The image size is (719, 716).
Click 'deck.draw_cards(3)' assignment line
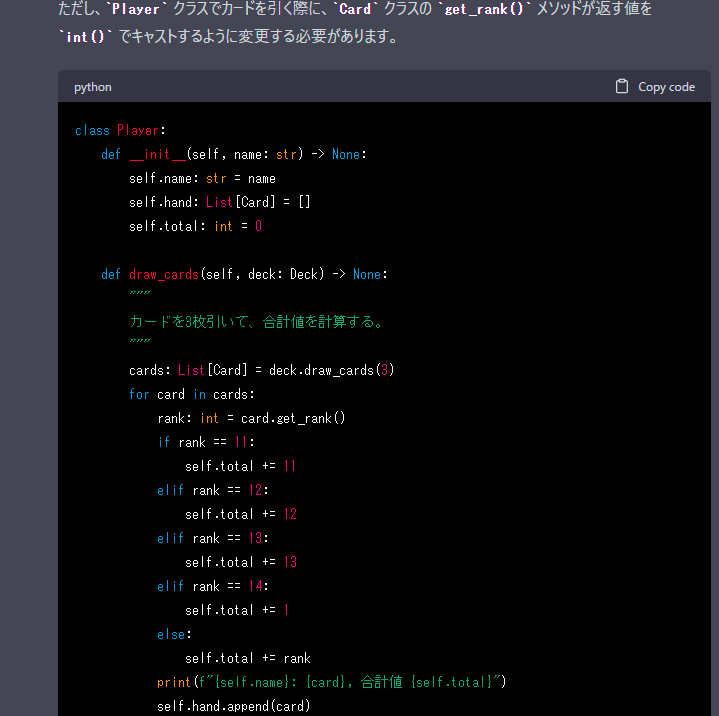(x=262, y=370)
